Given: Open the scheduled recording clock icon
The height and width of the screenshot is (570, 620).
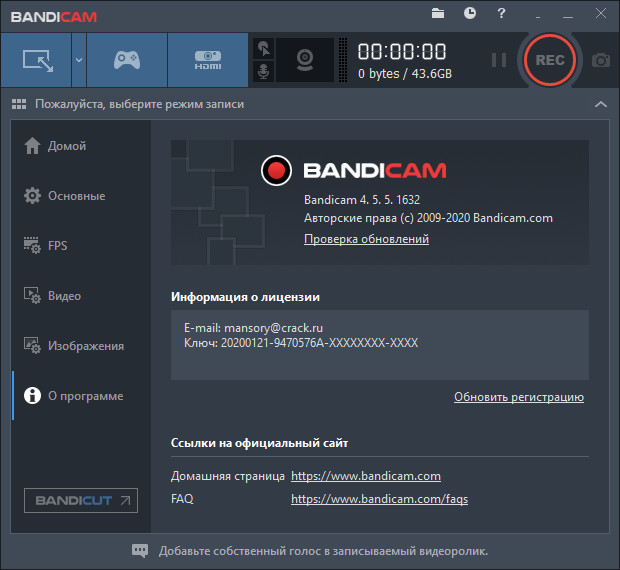Looking at the screenshot, I should point(470,13).
